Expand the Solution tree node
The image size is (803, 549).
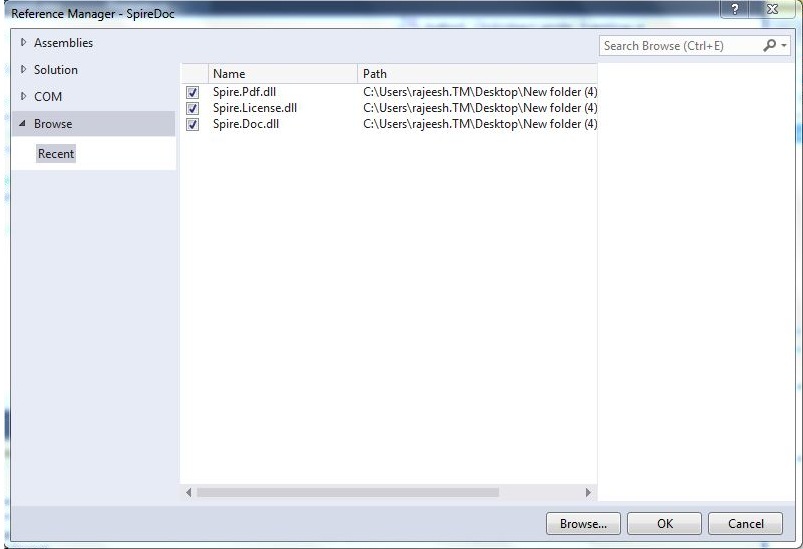23,69
